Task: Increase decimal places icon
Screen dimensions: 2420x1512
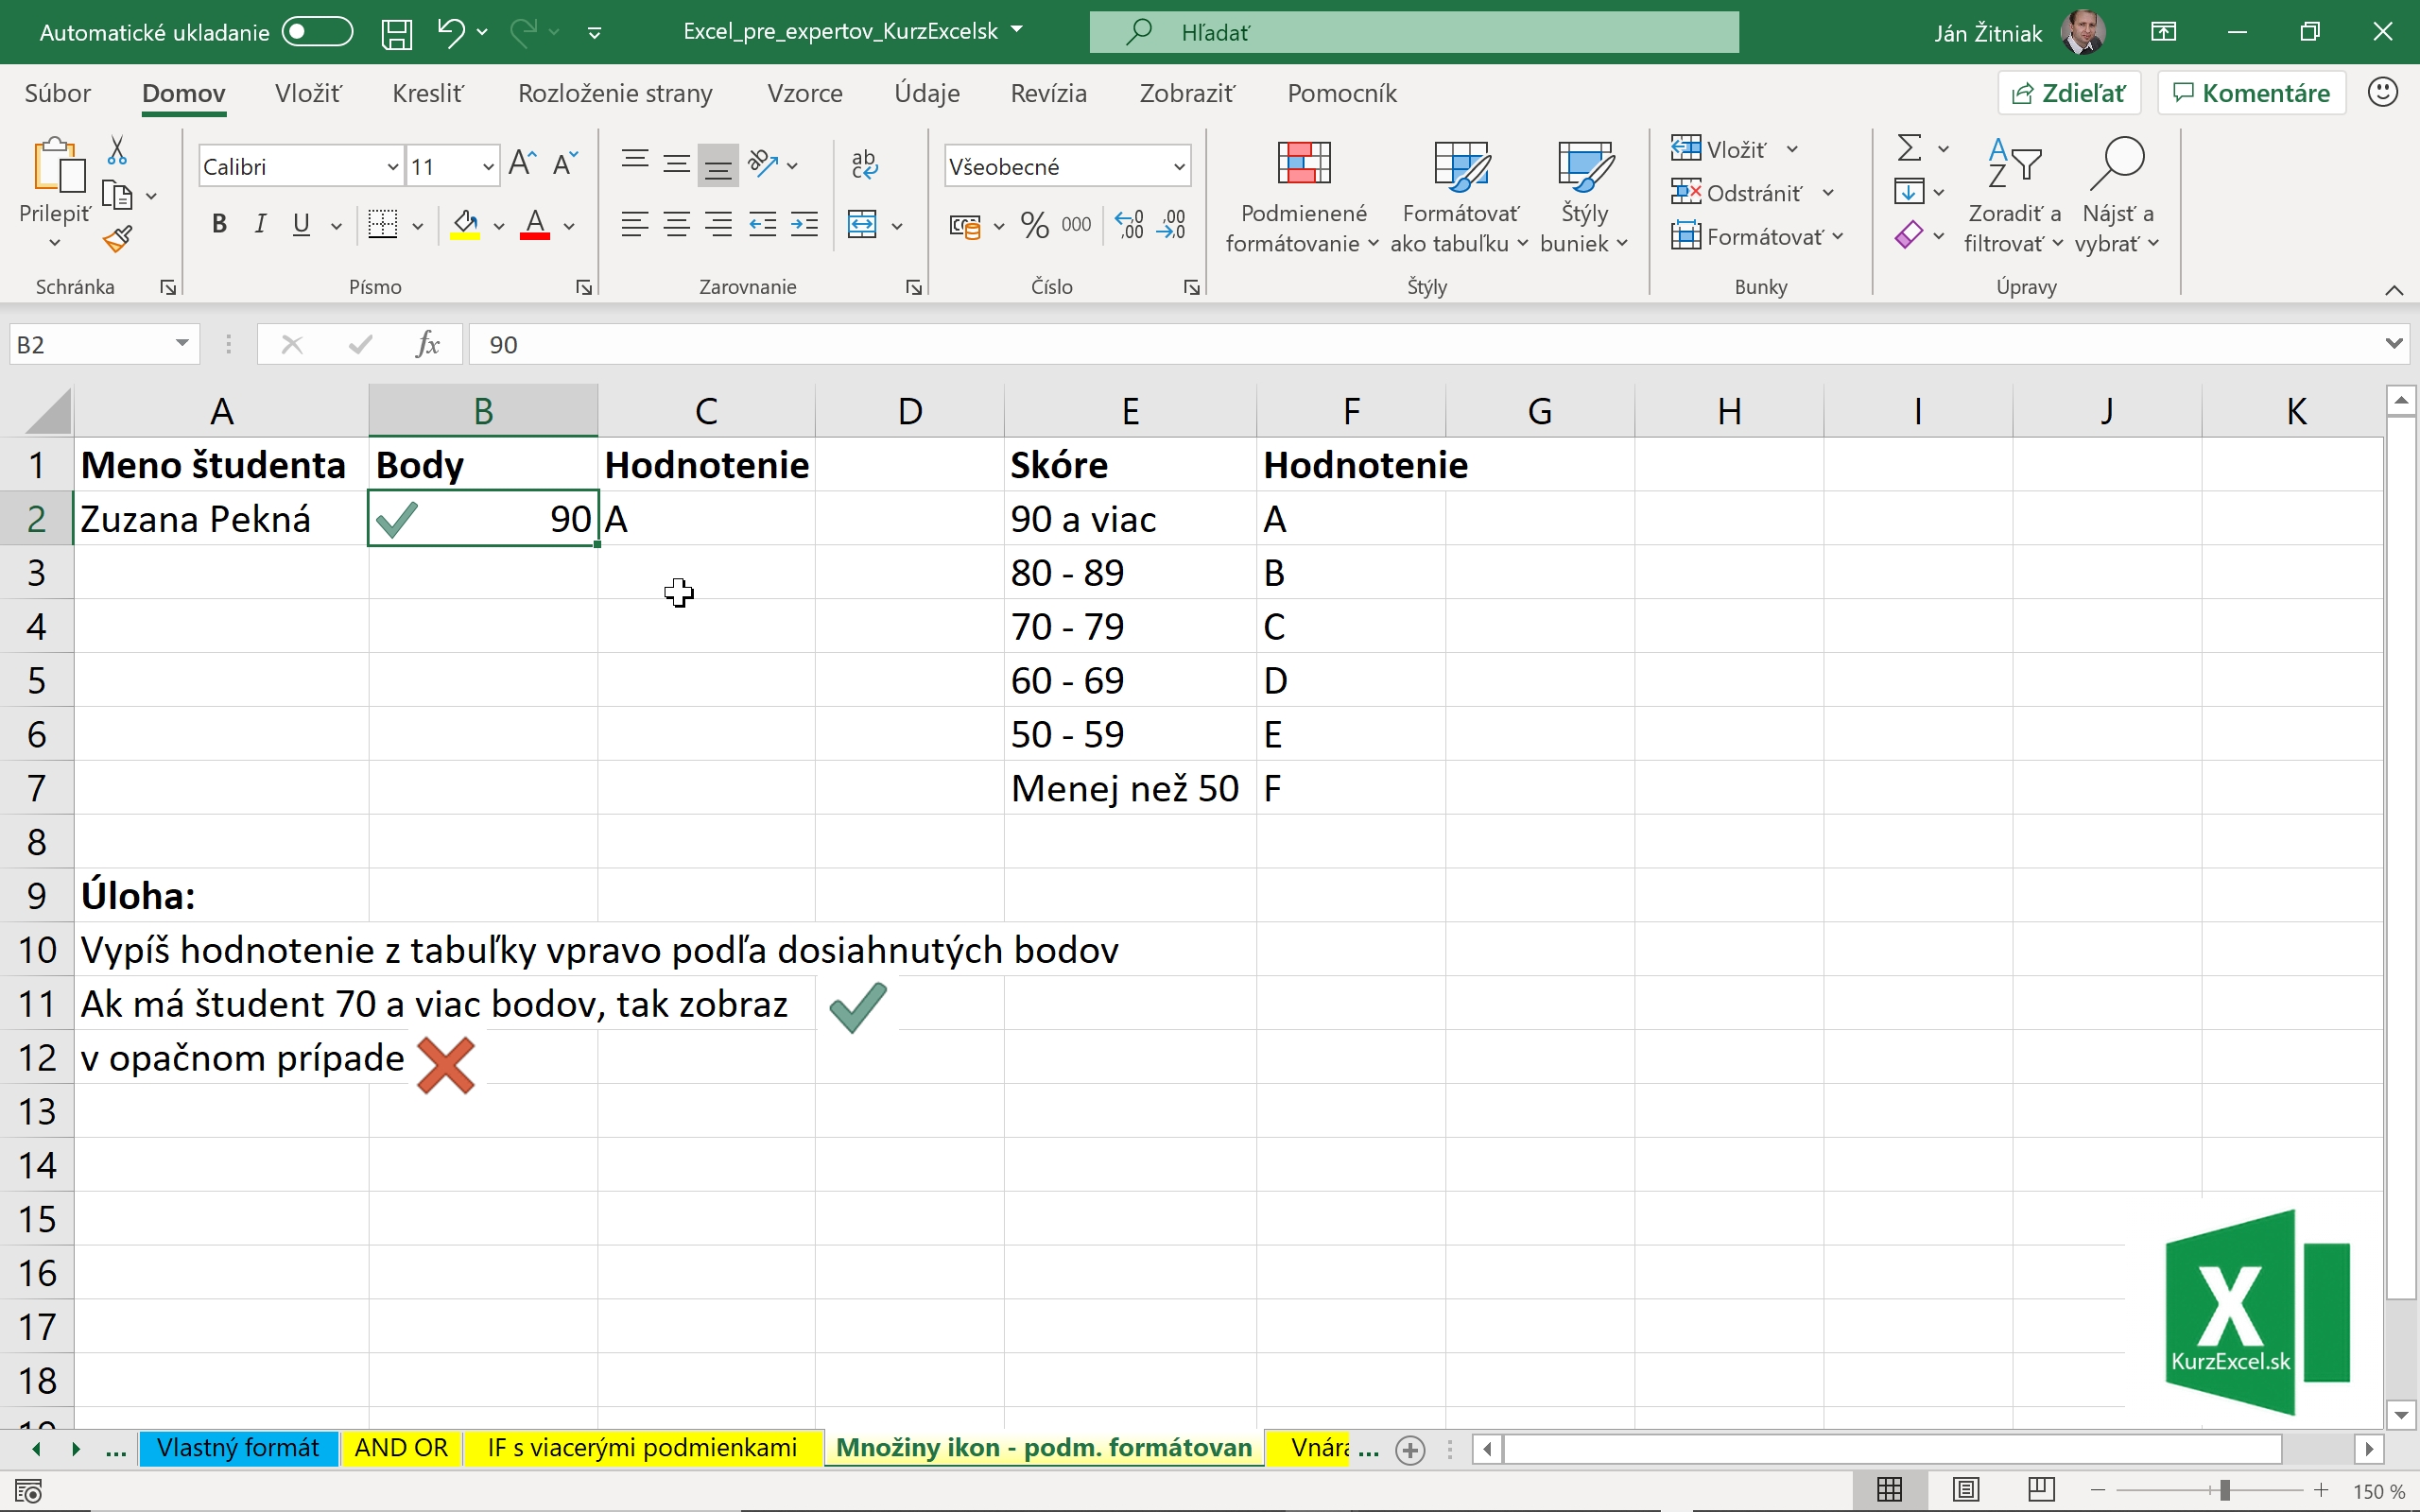Action: point(1129,225)
